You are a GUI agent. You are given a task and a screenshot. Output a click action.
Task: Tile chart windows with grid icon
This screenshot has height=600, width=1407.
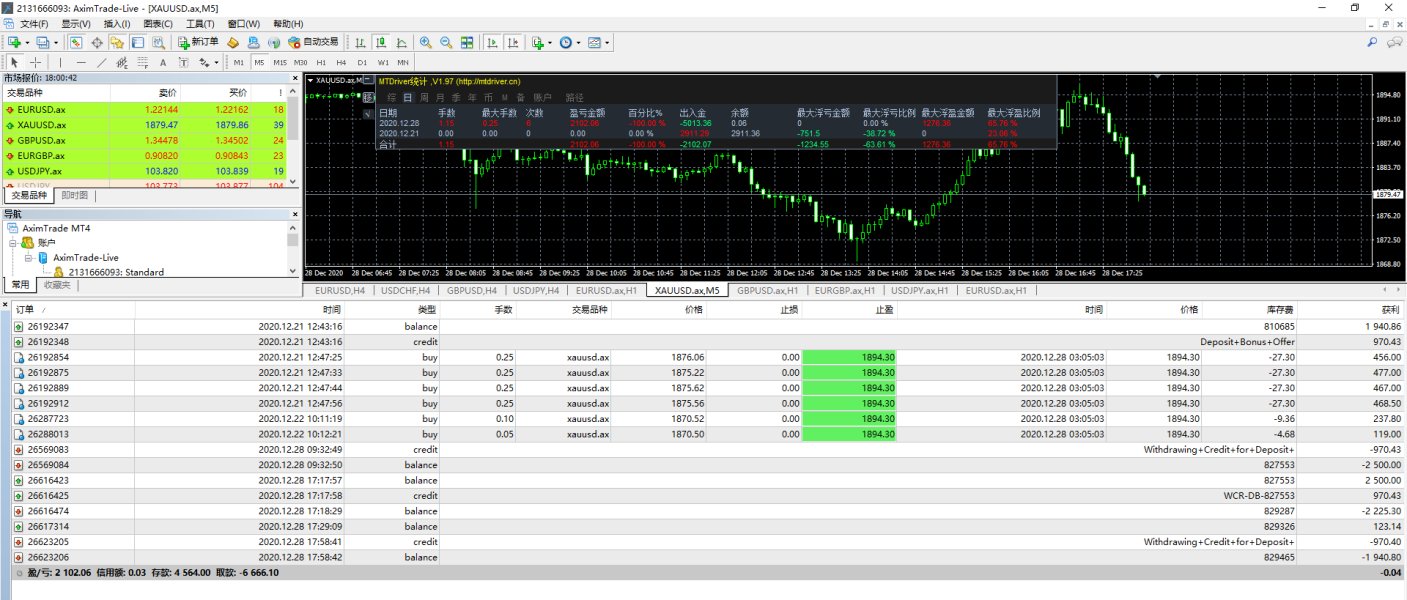tap(467, 42)
